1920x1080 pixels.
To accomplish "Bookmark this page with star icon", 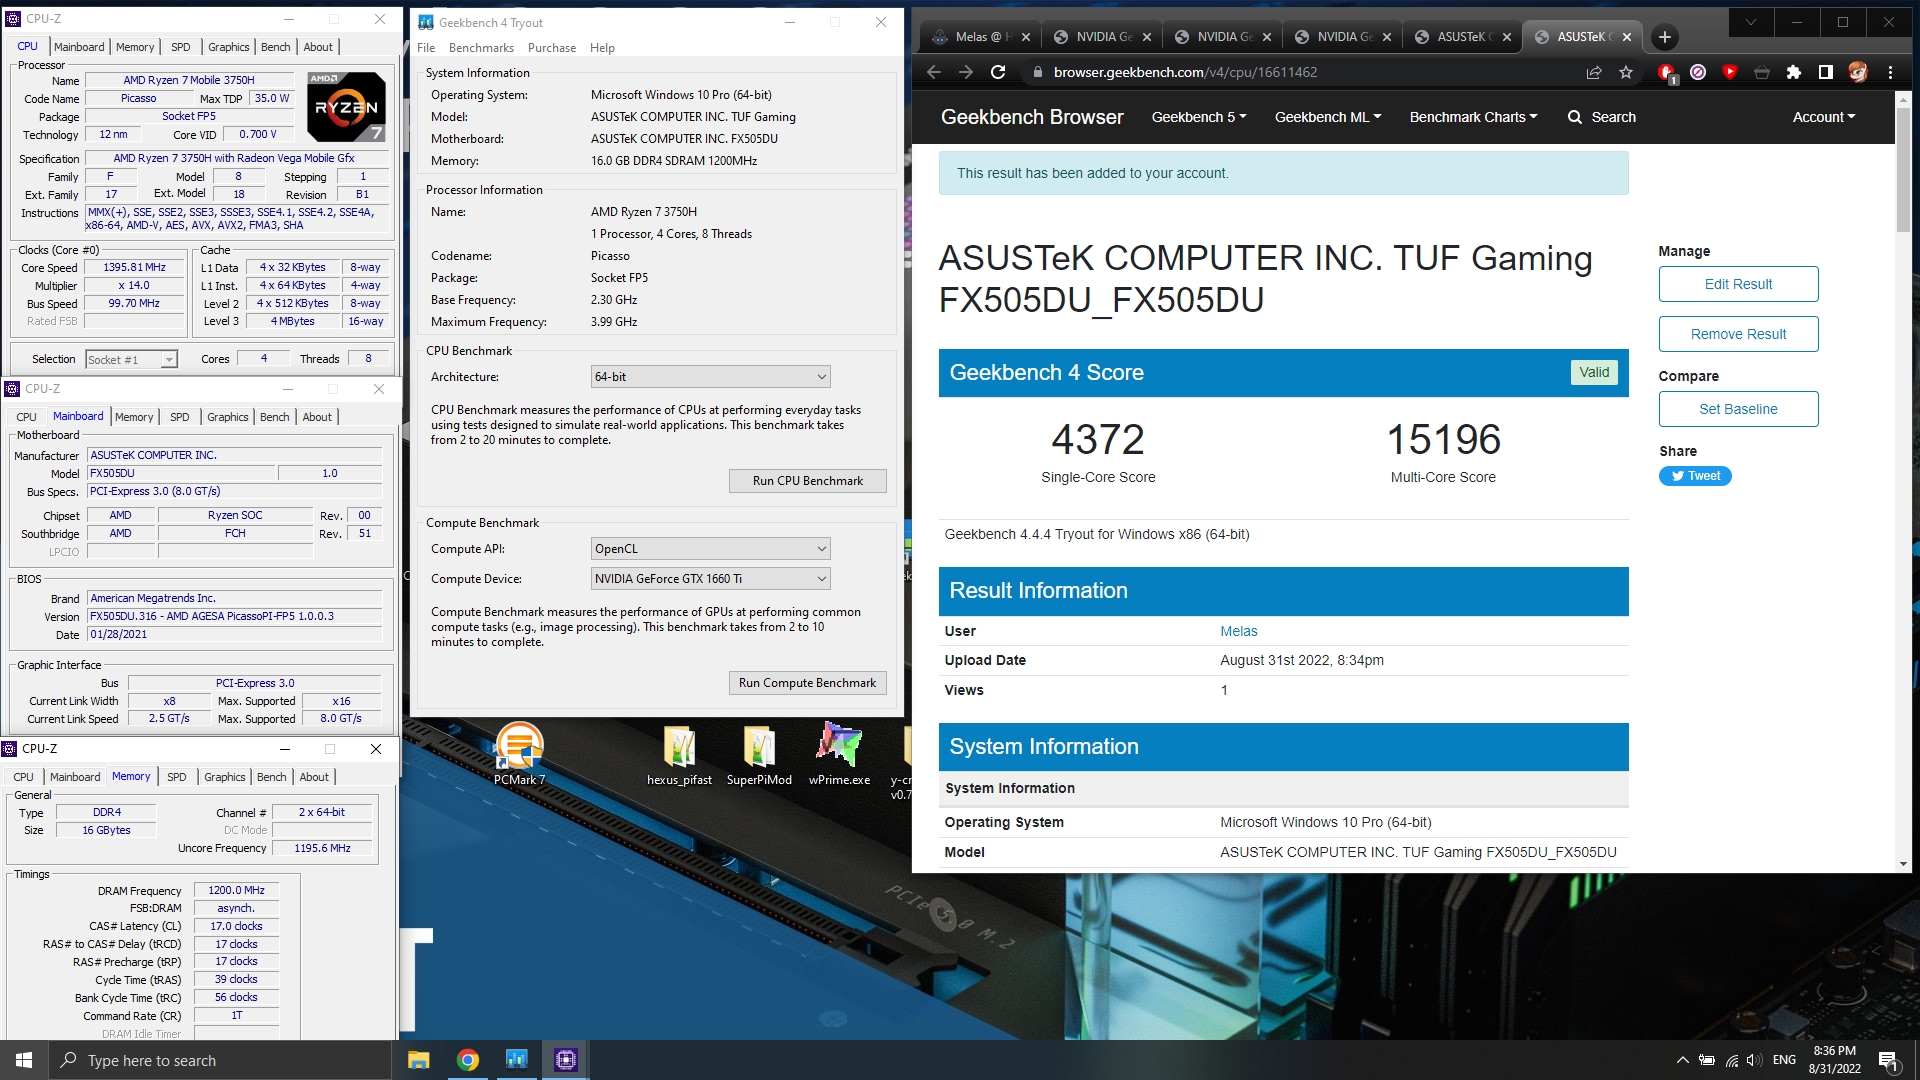I will [1626, 72].
